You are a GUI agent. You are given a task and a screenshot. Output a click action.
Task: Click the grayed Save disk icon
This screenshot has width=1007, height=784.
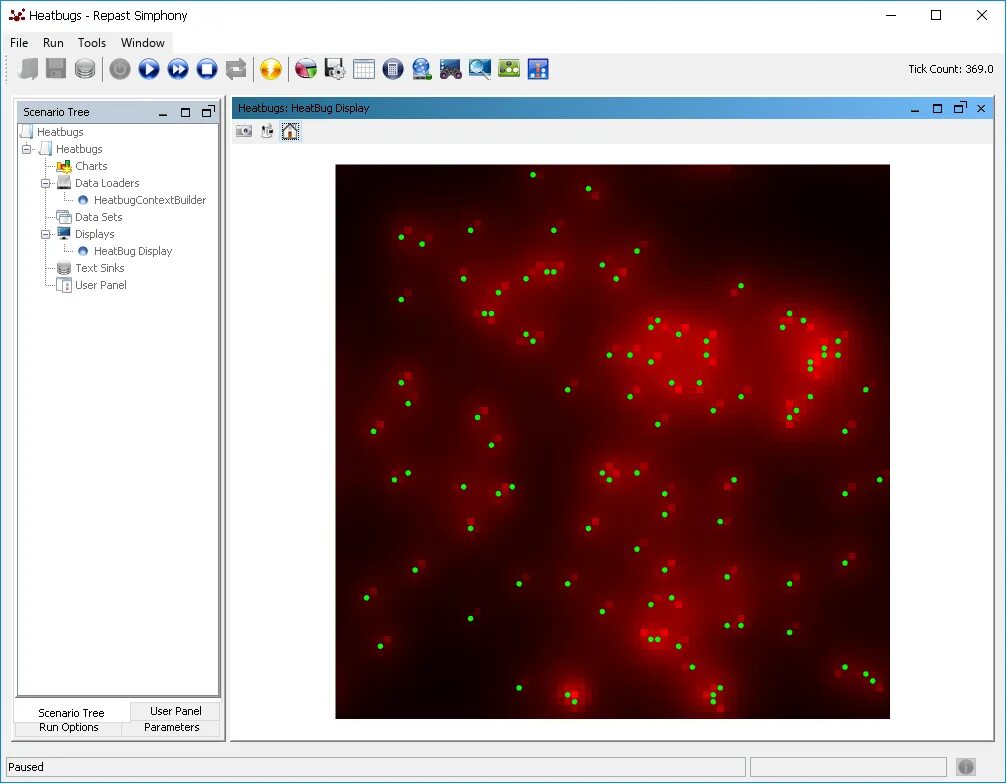click(56, 69)
